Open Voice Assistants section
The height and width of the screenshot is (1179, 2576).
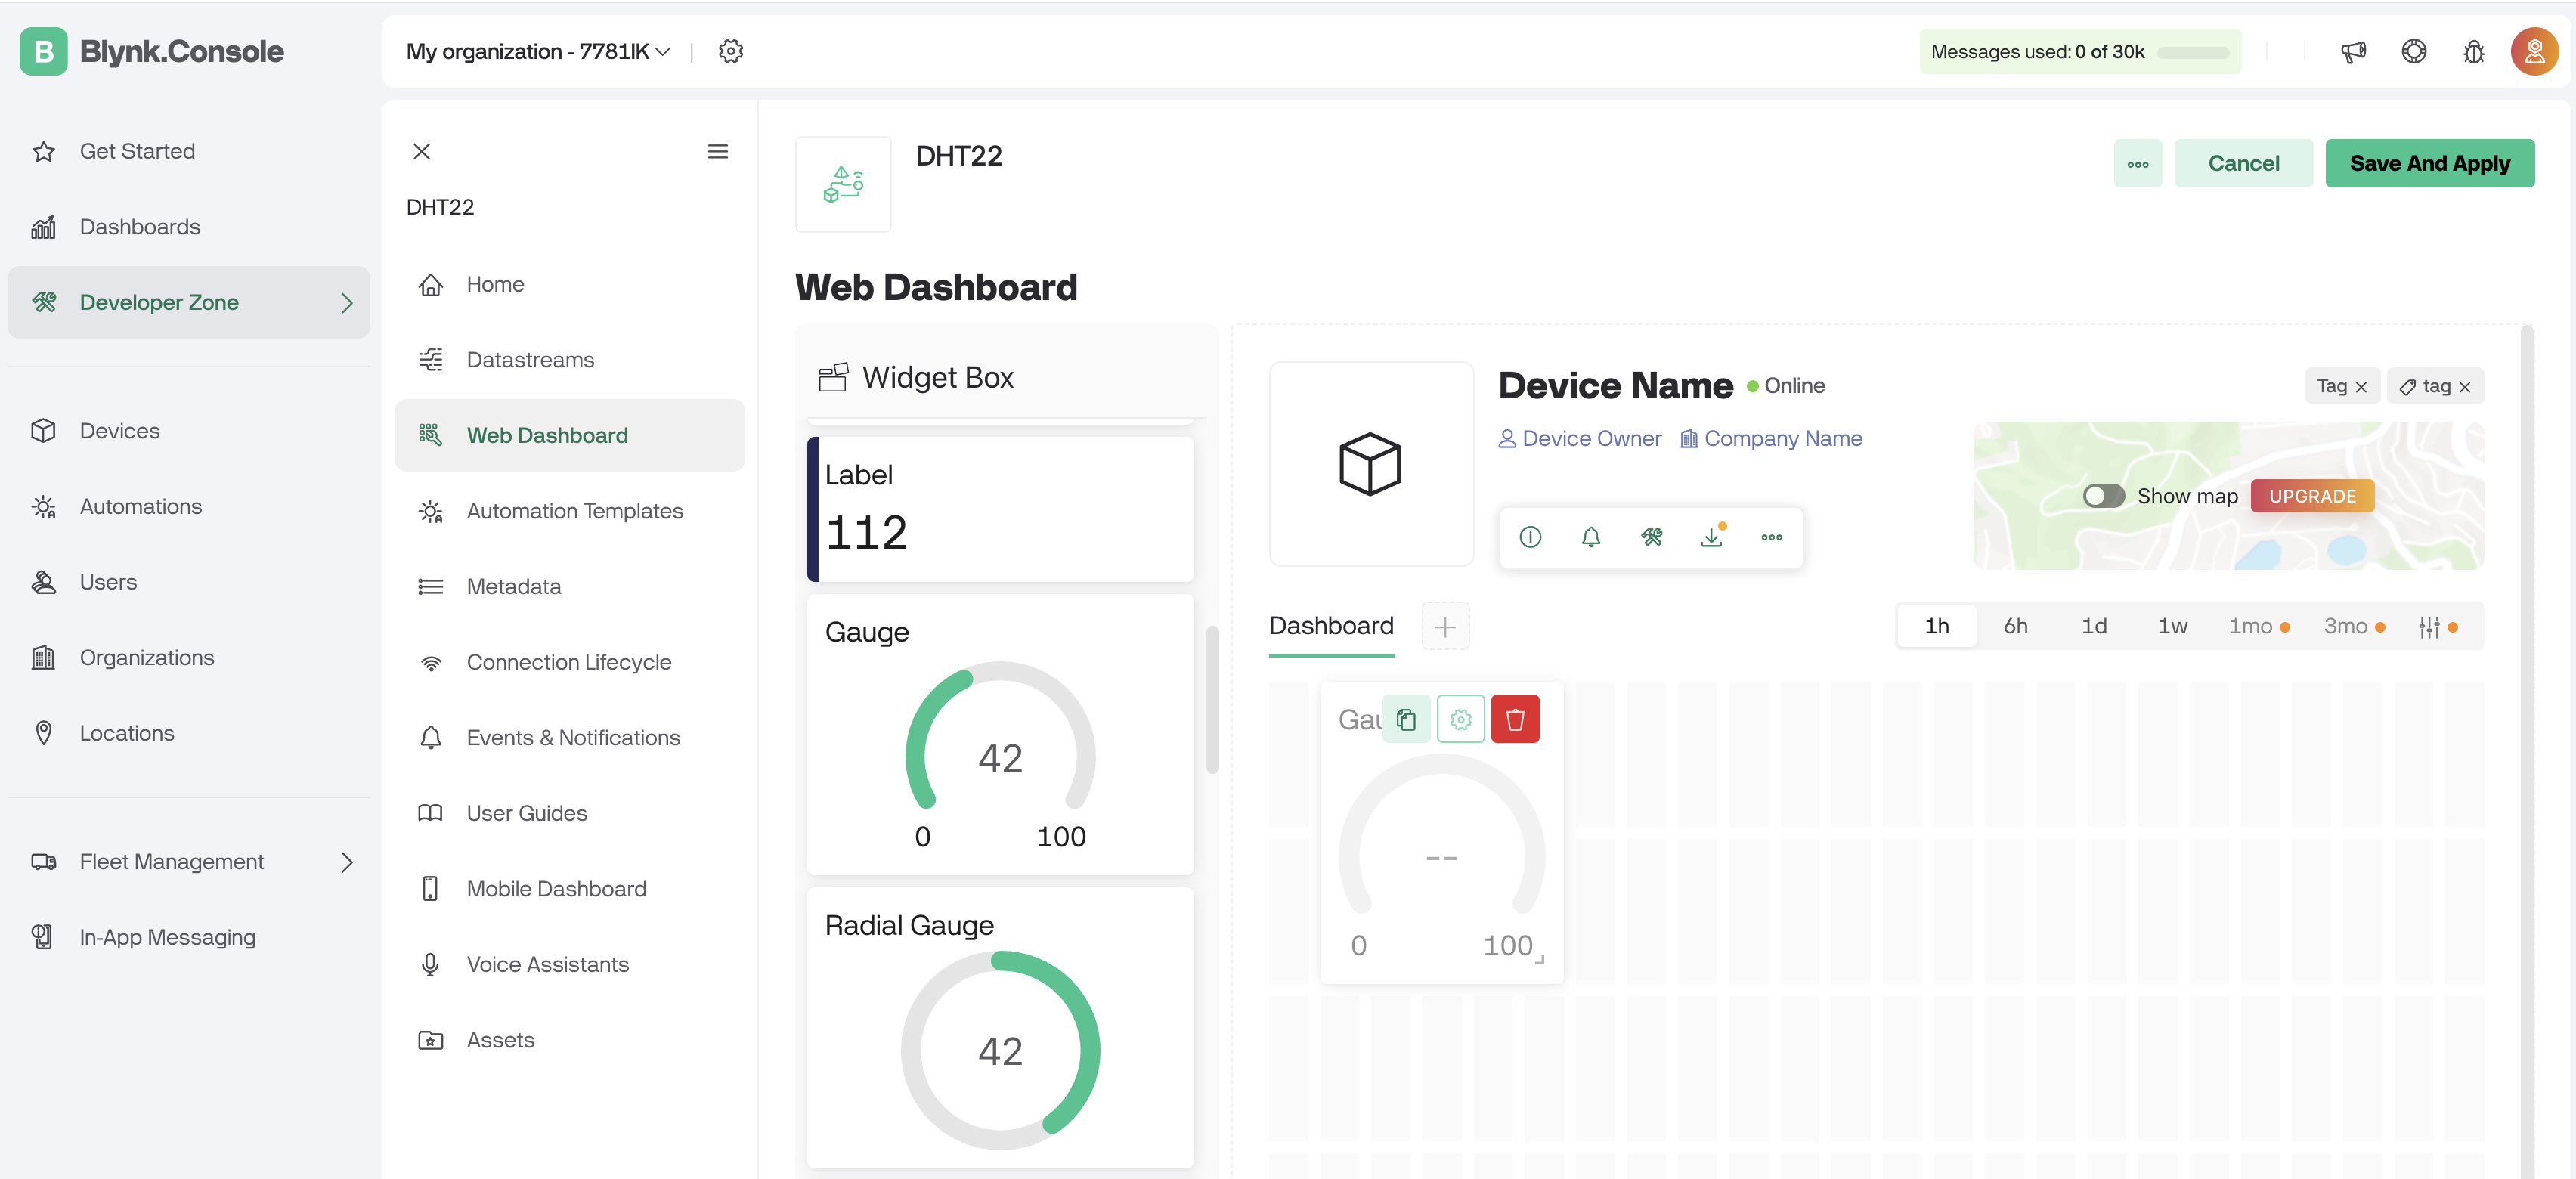pos(570,964)
